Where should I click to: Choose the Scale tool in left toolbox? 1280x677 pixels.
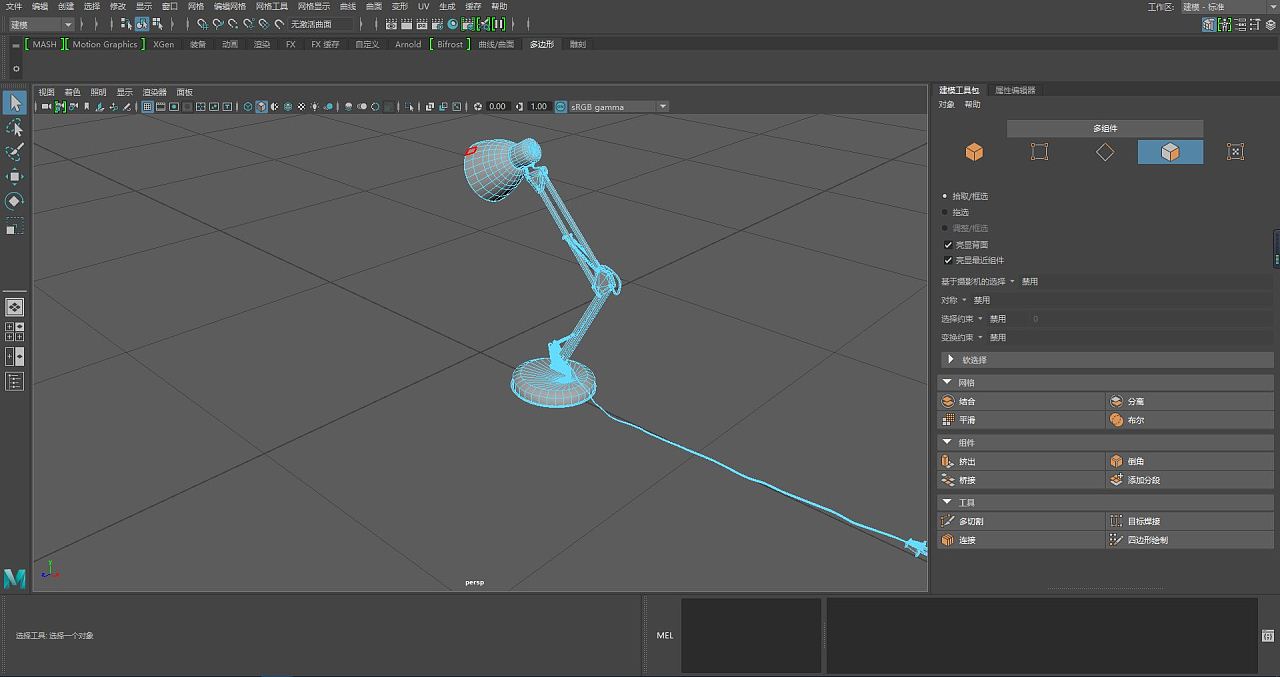pos(15,227)
